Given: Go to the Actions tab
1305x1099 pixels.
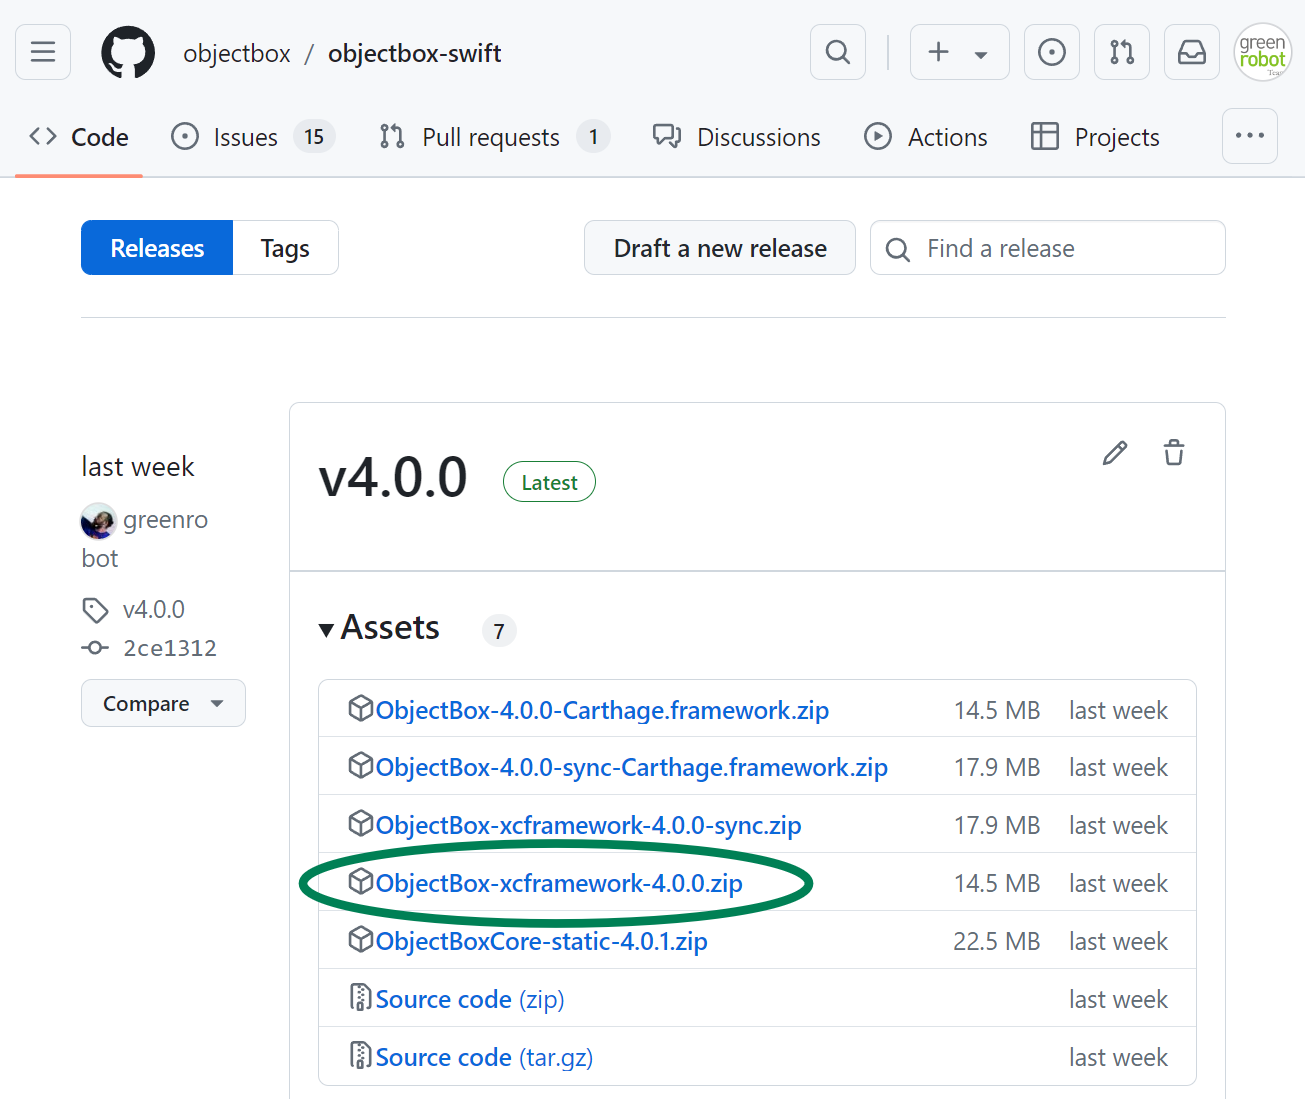Looking at the screenshot, I should (926, 137).
